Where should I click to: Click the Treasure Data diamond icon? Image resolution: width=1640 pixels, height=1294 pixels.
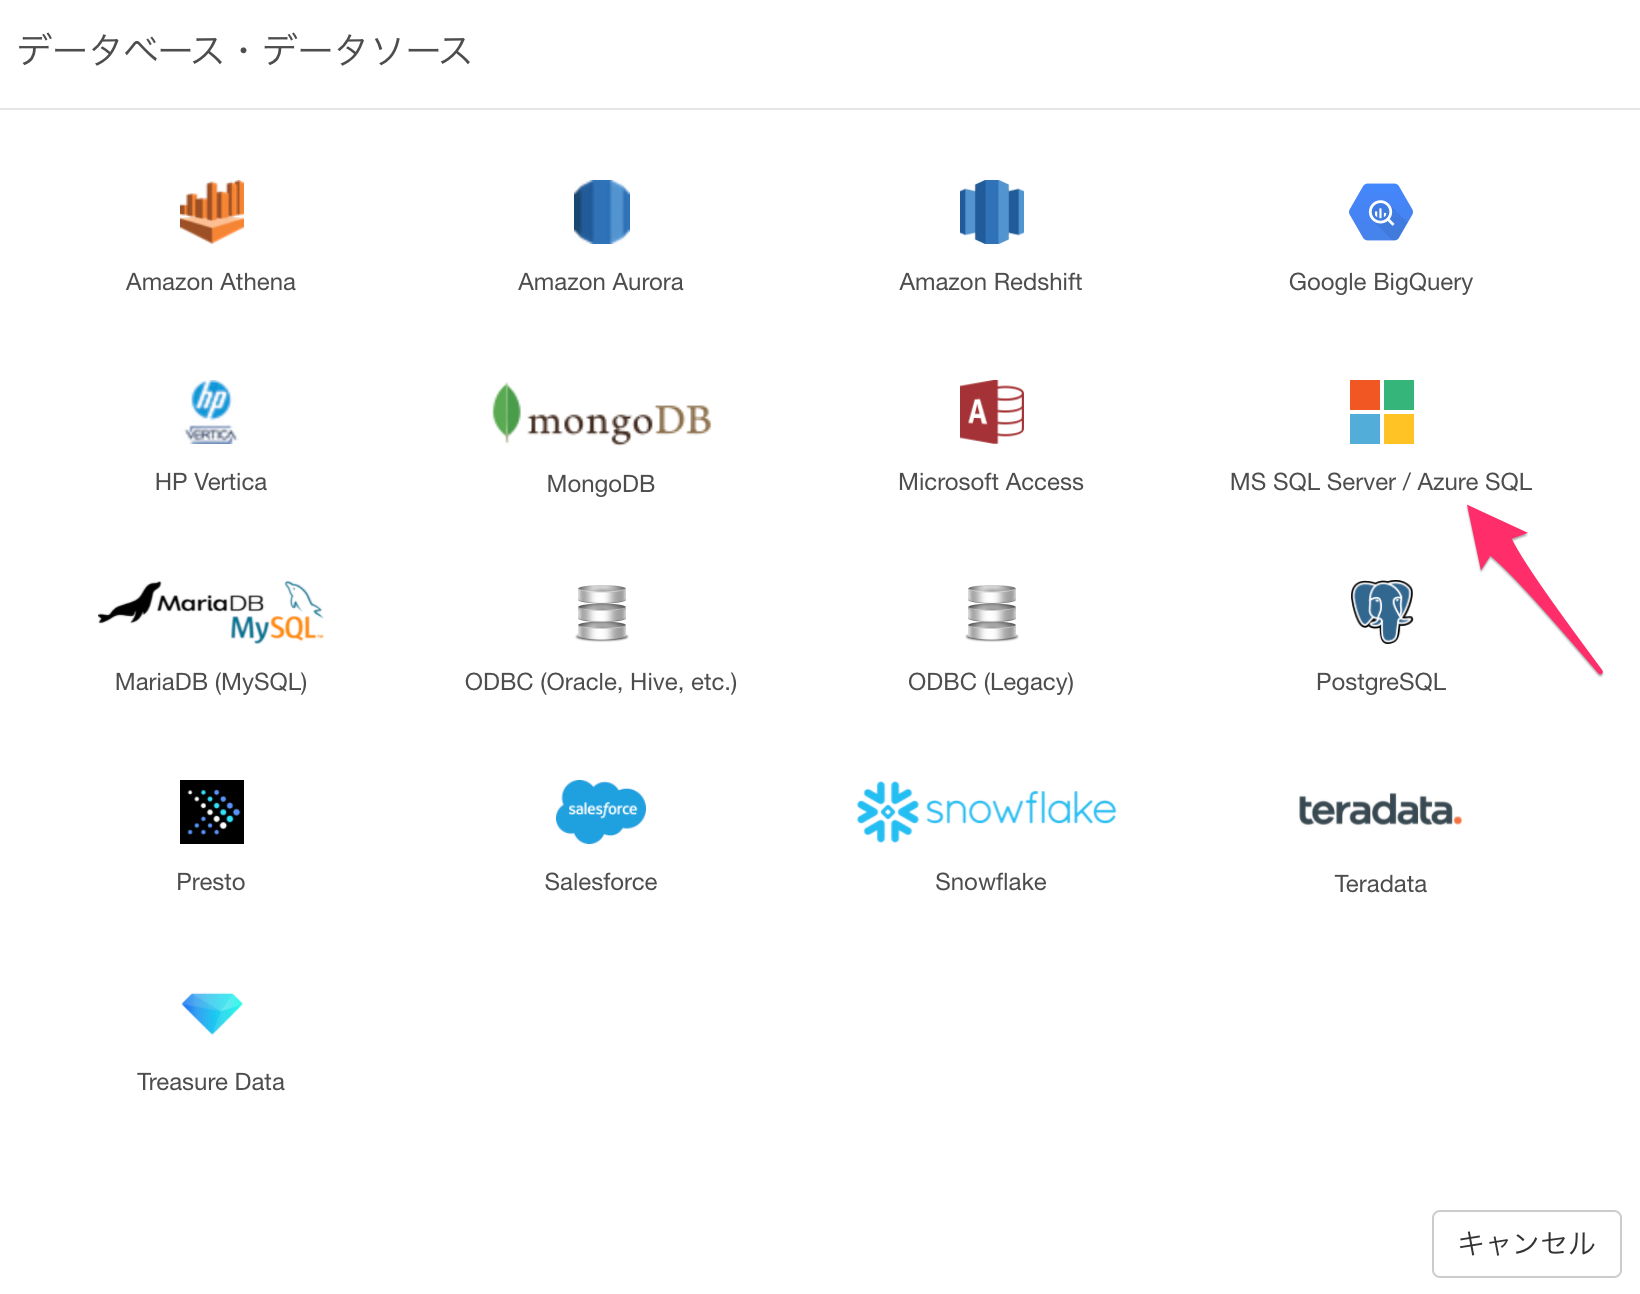point(211,1013)
